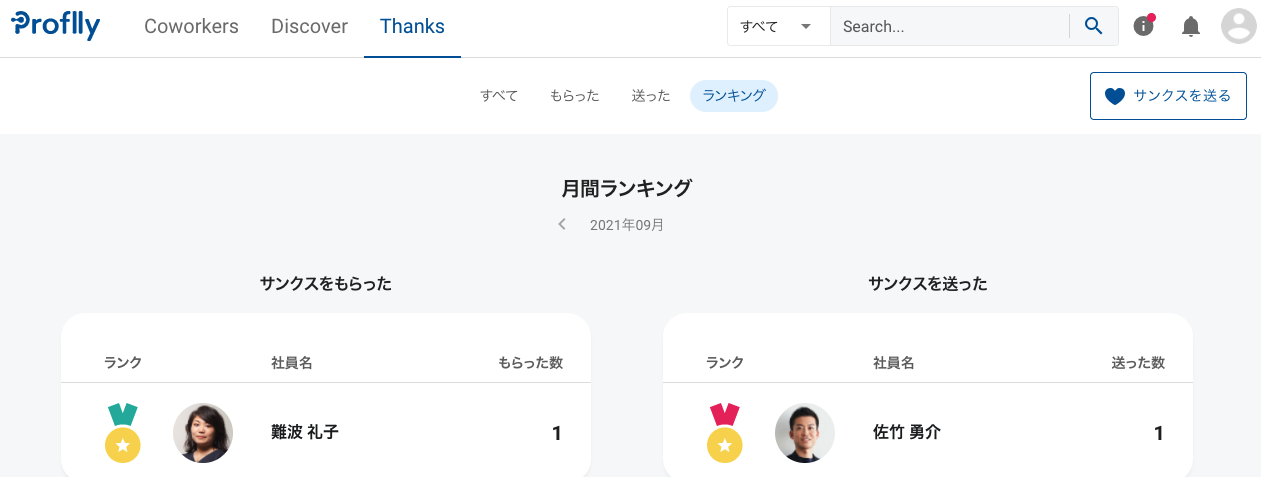Viewport: 1261px width, 477px height.
Task: Open 難波 礼子 profile photo
Action: point(203,433)
